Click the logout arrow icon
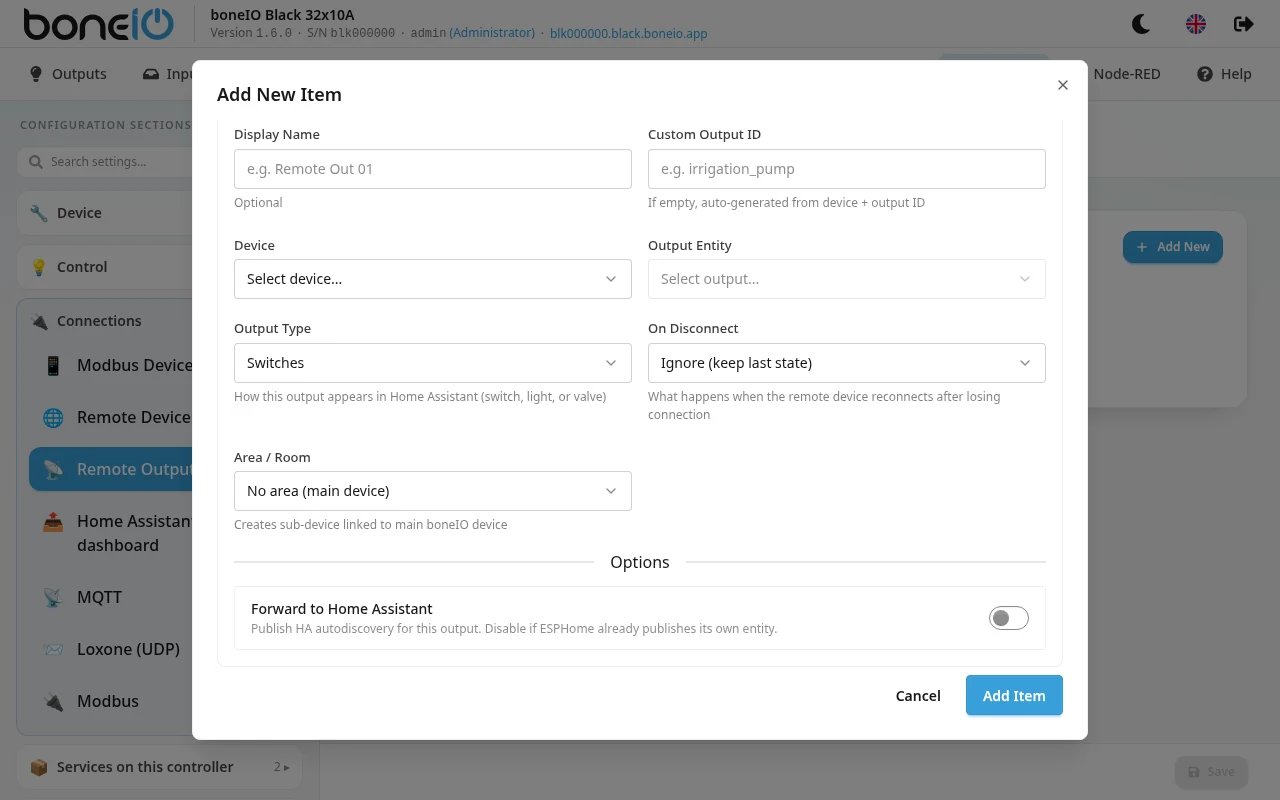The image size is (1280, 800). coord(1243,24)
